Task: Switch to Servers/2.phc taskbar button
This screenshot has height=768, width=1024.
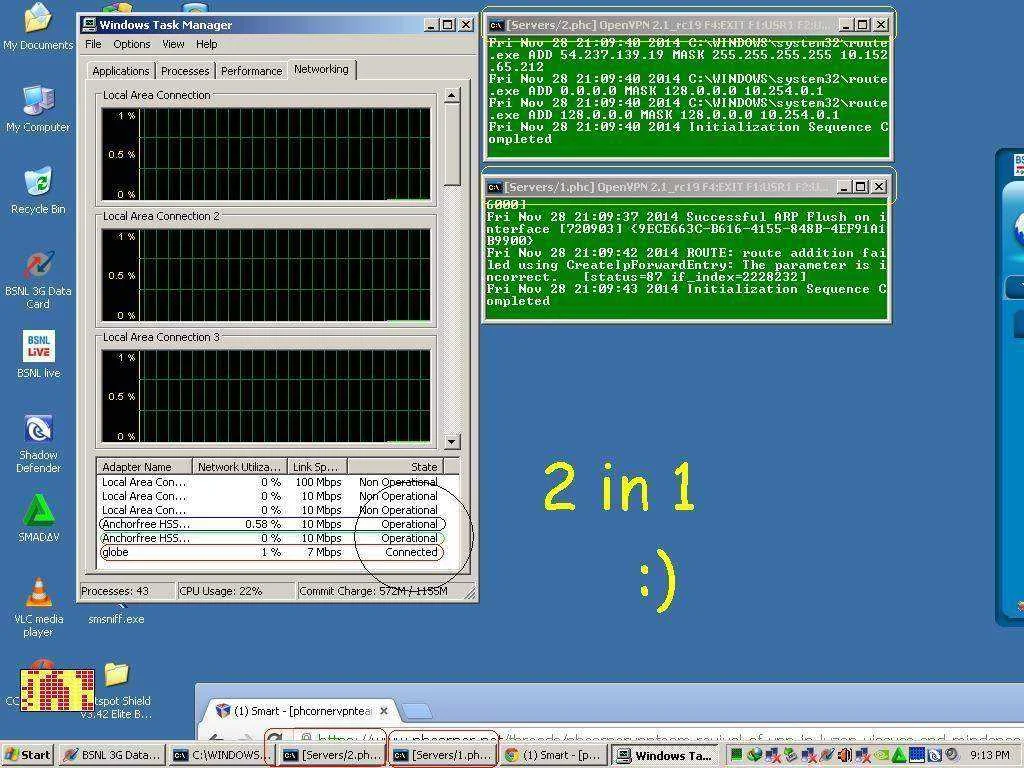Action: 333,755
